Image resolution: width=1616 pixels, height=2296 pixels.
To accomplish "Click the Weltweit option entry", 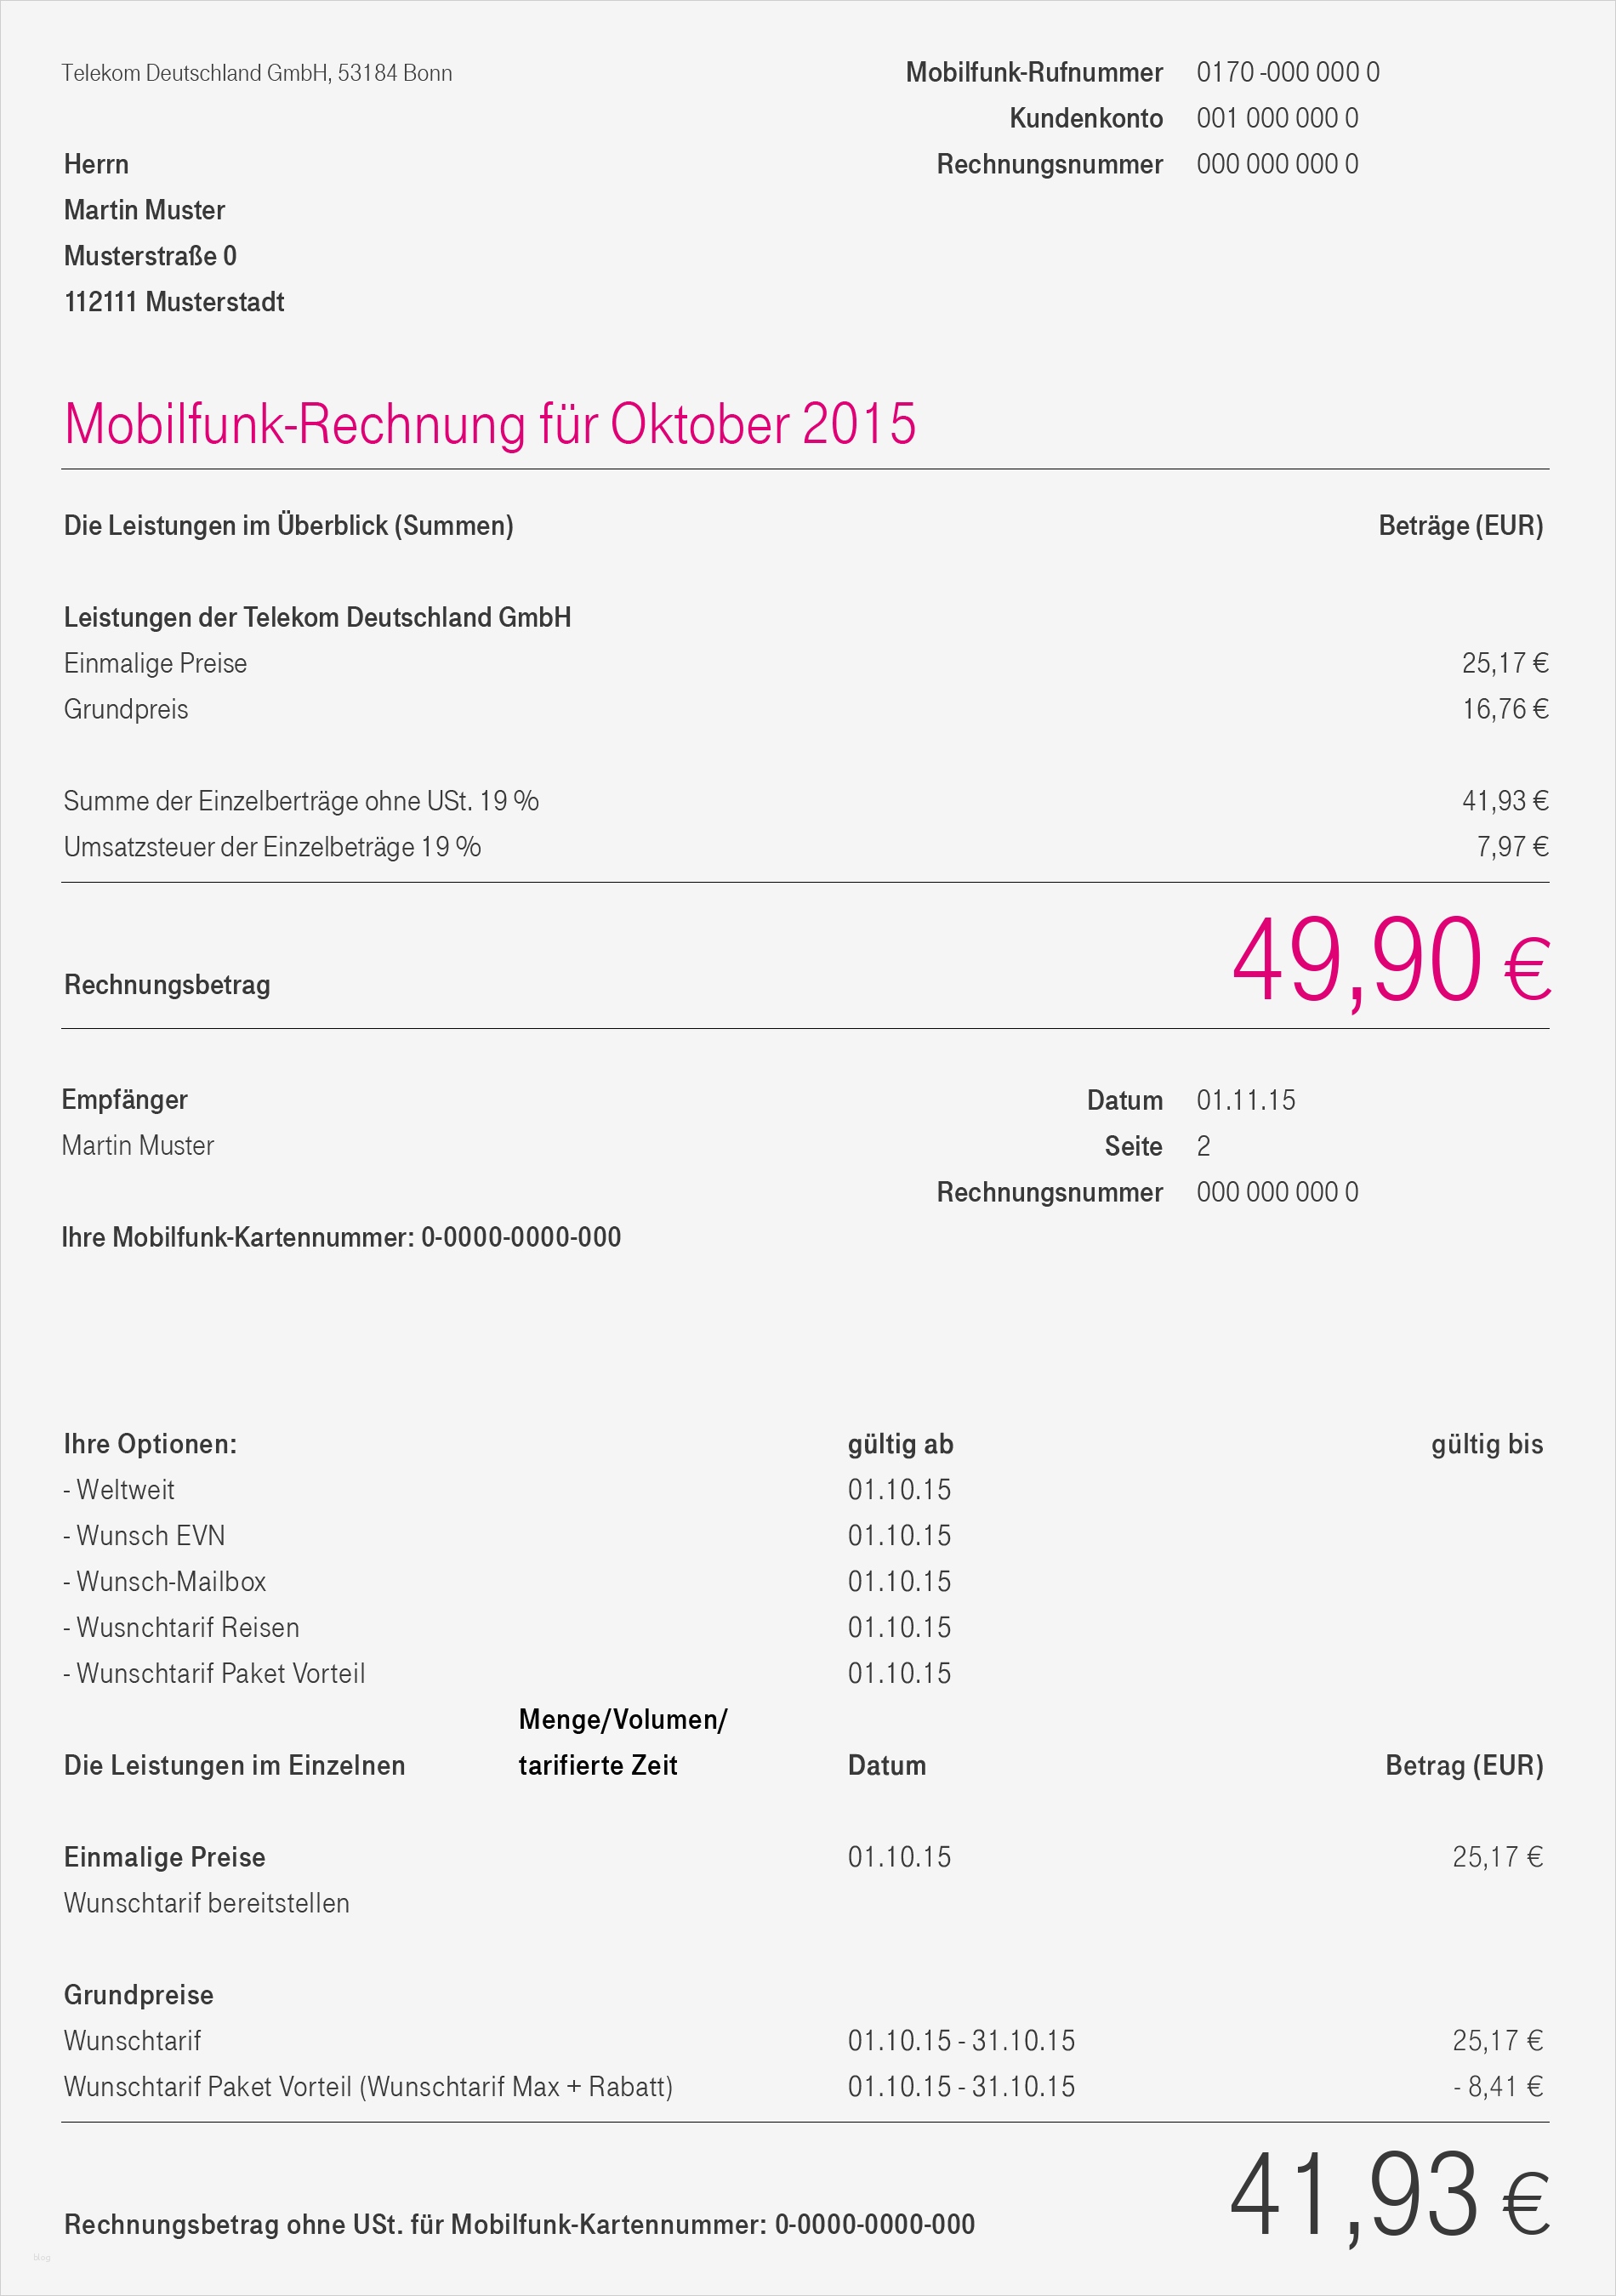I will click(x=120, y=1490).
